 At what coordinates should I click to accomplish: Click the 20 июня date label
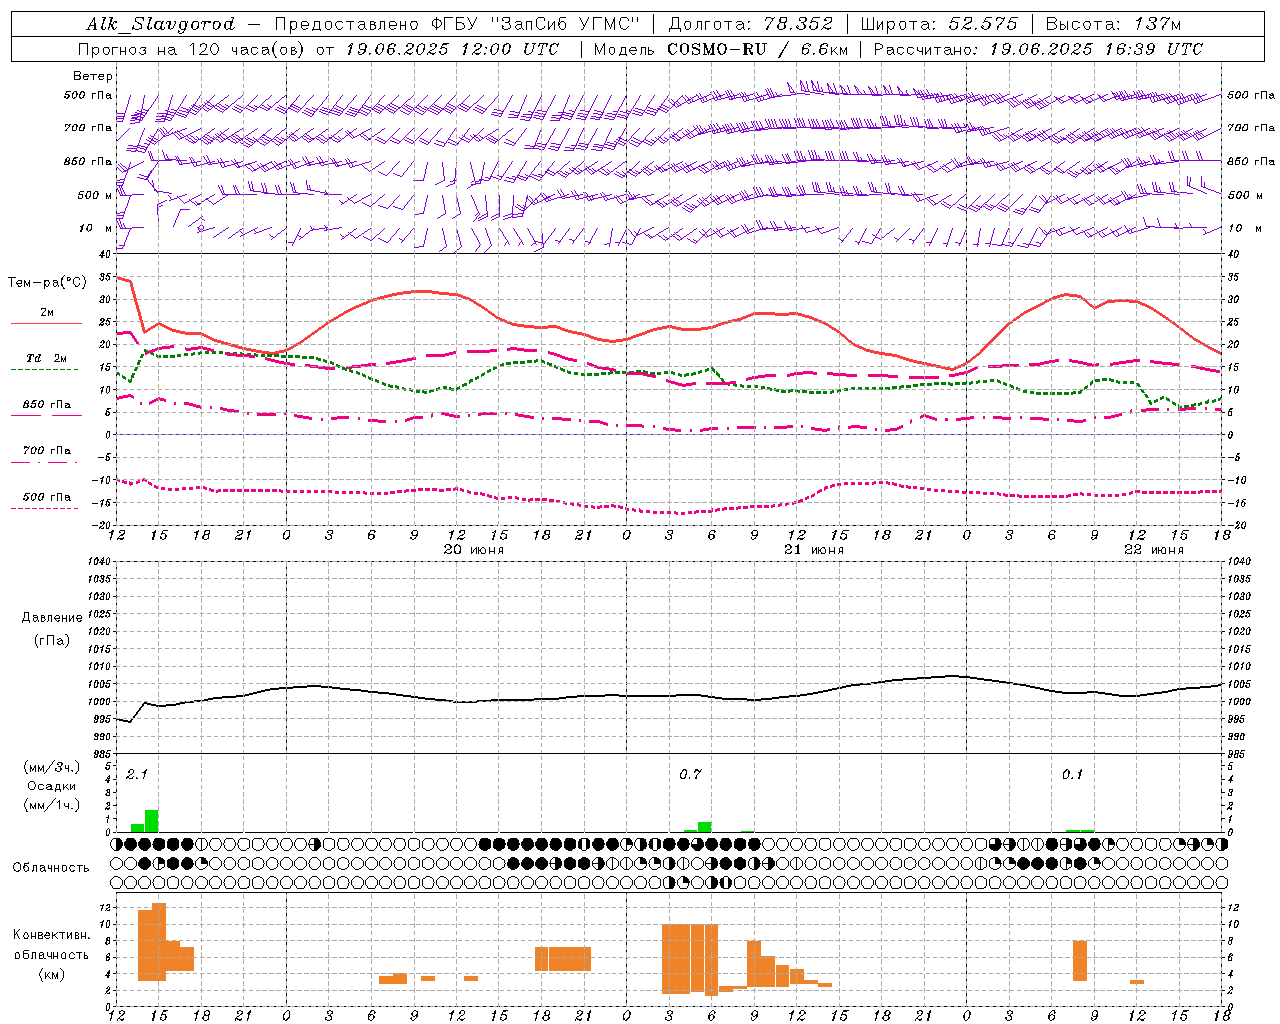click(474, 550)
